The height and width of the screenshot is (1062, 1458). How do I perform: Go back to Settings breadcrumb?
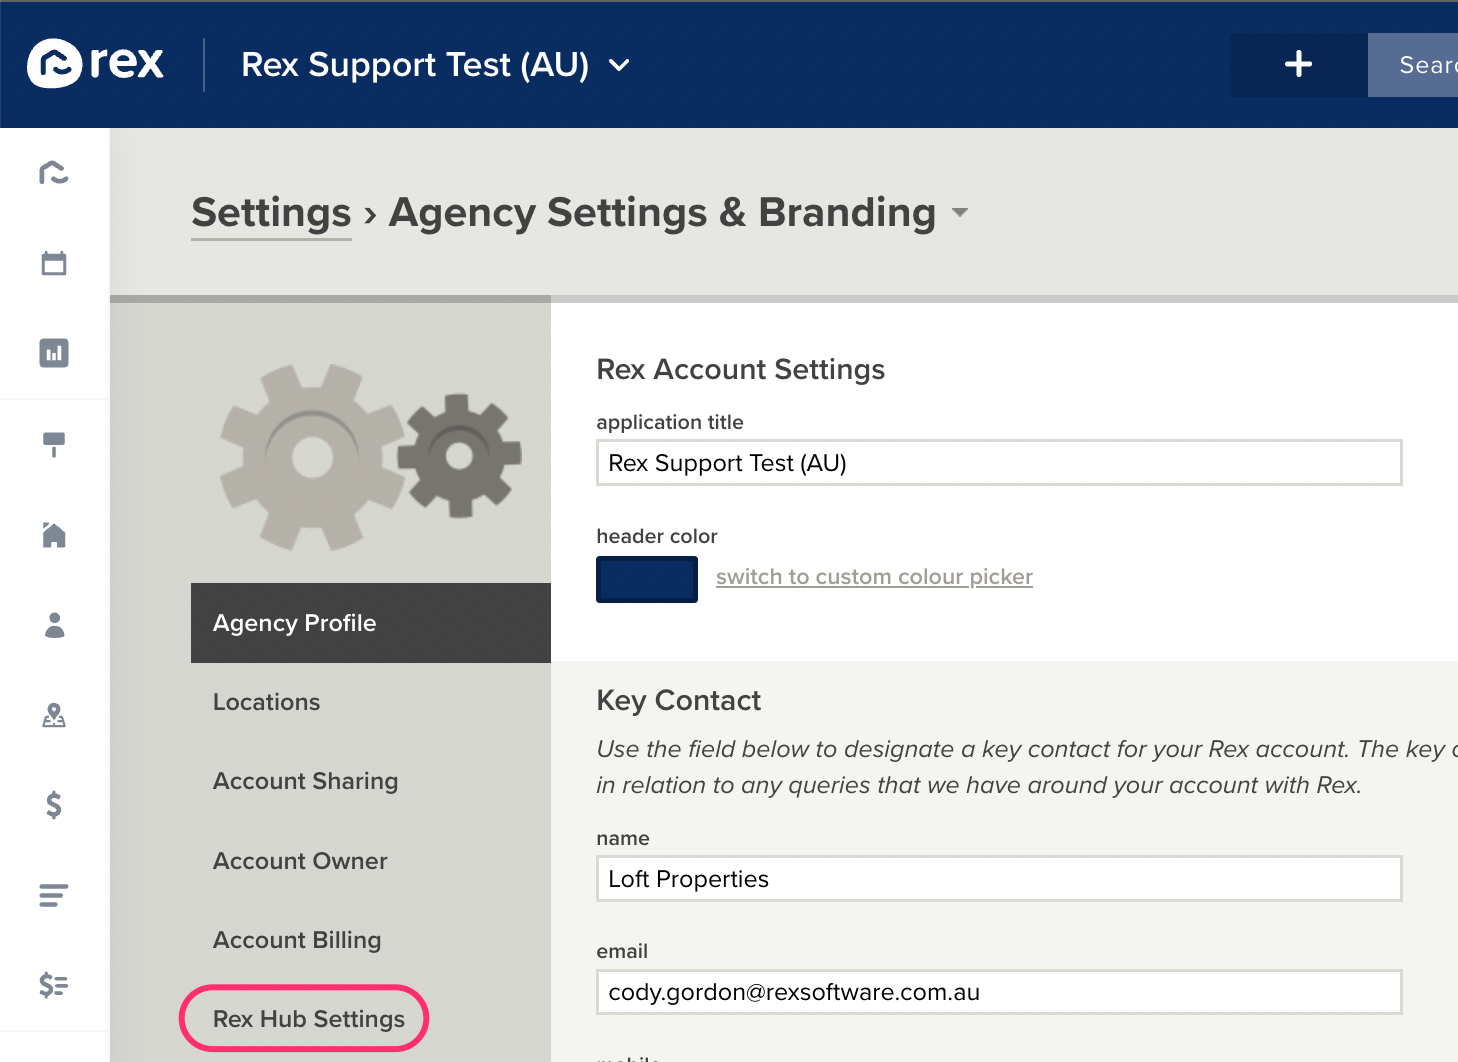click(271, 213)
